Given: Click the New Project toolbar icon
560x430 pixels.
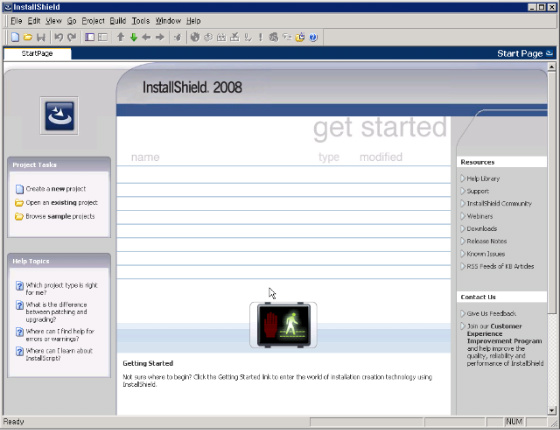Looking at the screenshot, I should [15, 37].
